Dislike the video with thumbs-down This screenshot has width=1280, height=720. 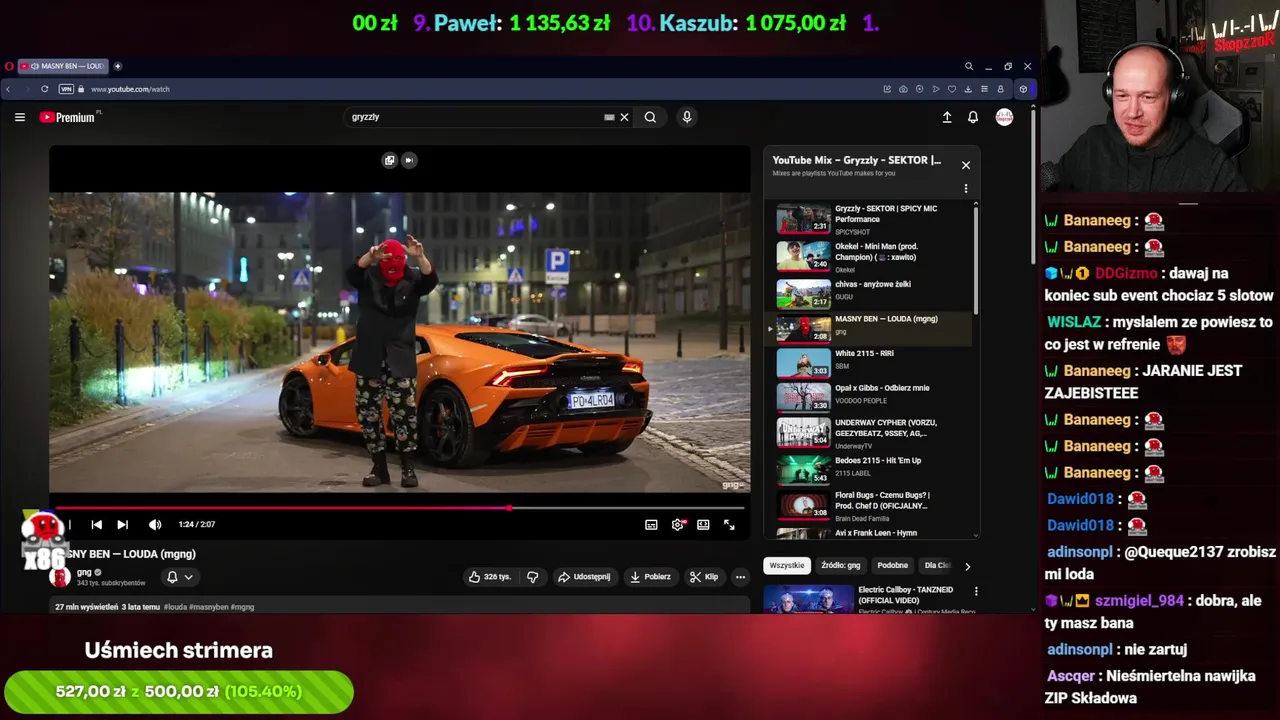pos(533,577)
